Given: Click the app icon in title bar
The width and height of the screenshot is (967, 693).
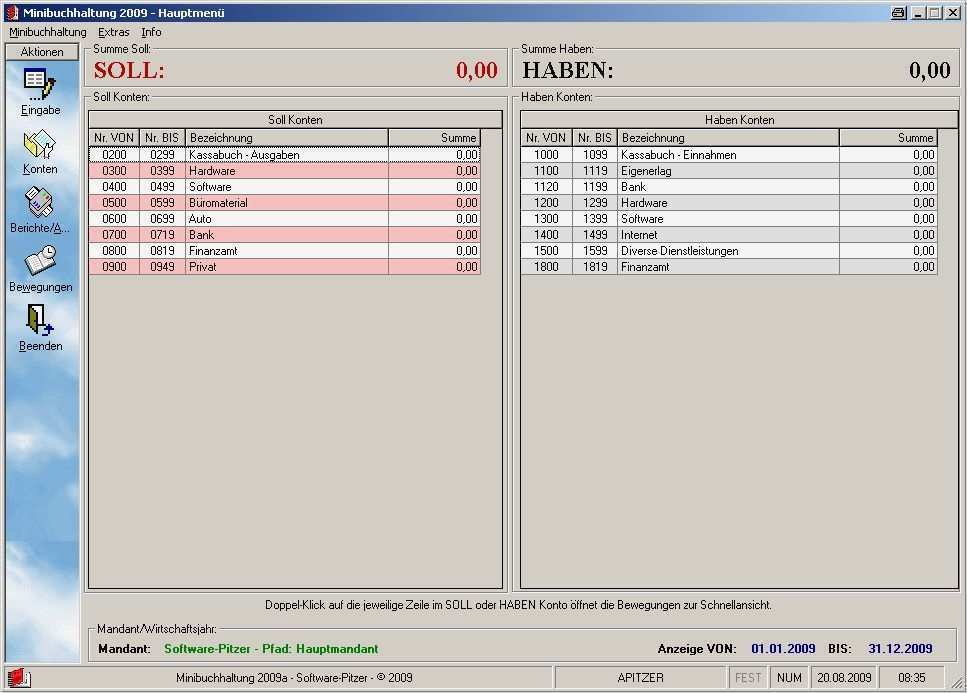Looking at the screenshot, I should pos(12,13).
